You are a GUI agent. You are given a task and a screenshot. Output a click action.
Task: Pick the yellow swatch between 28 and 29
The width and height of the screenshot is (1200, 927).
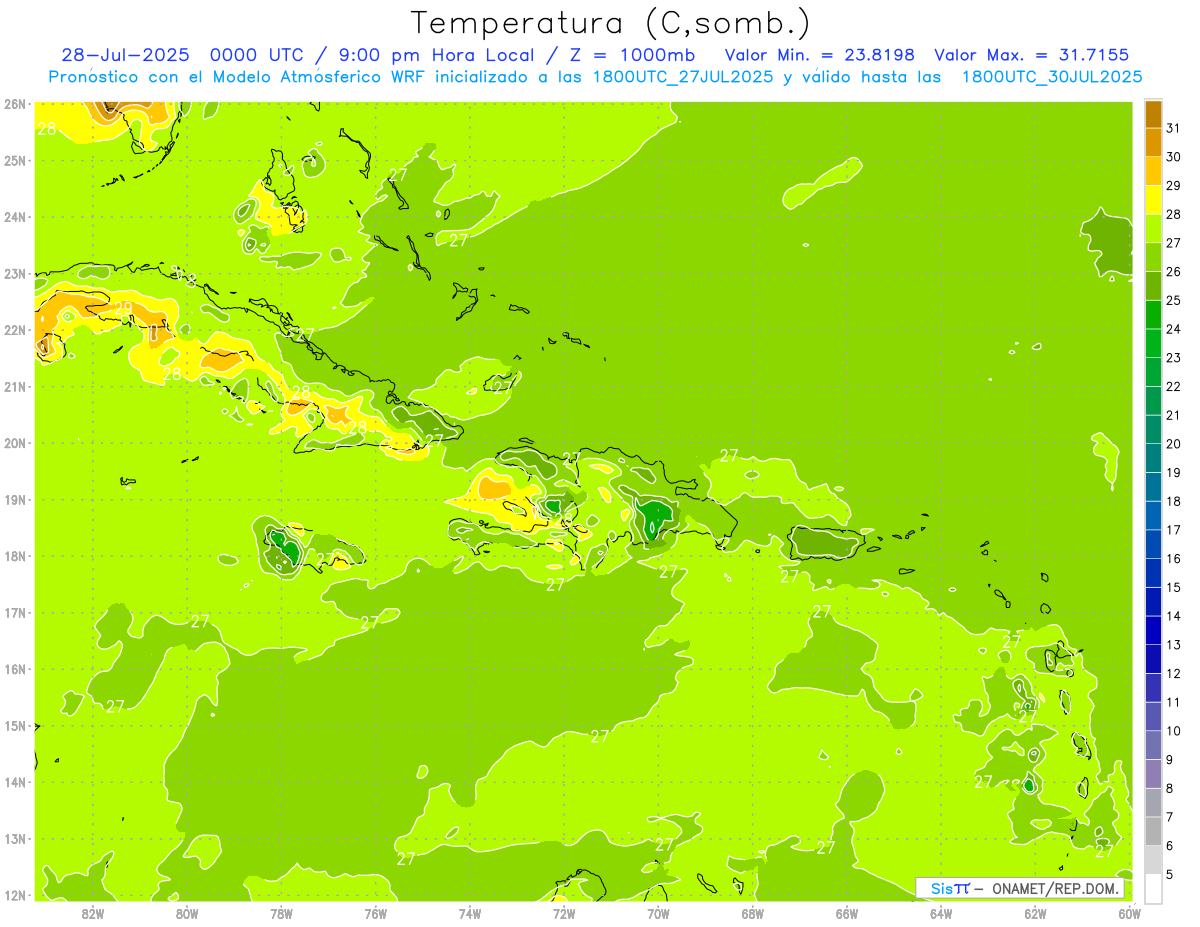click(x=1153, y=199)
